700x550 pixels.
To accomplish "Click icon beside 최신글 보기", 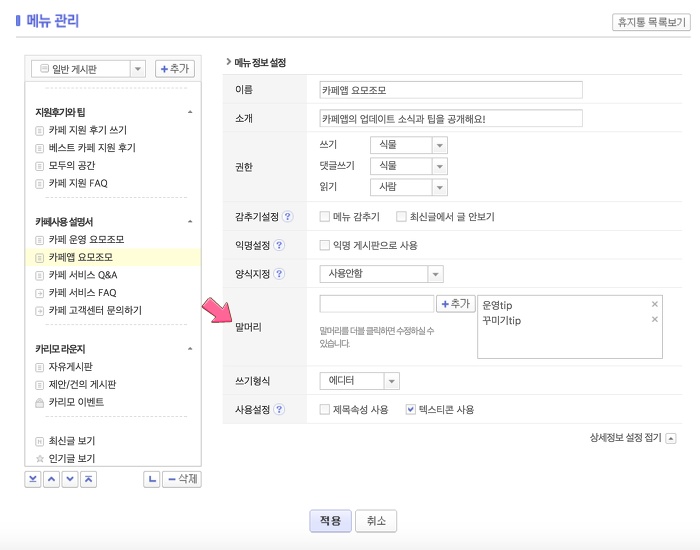I will tap(39, 442).
